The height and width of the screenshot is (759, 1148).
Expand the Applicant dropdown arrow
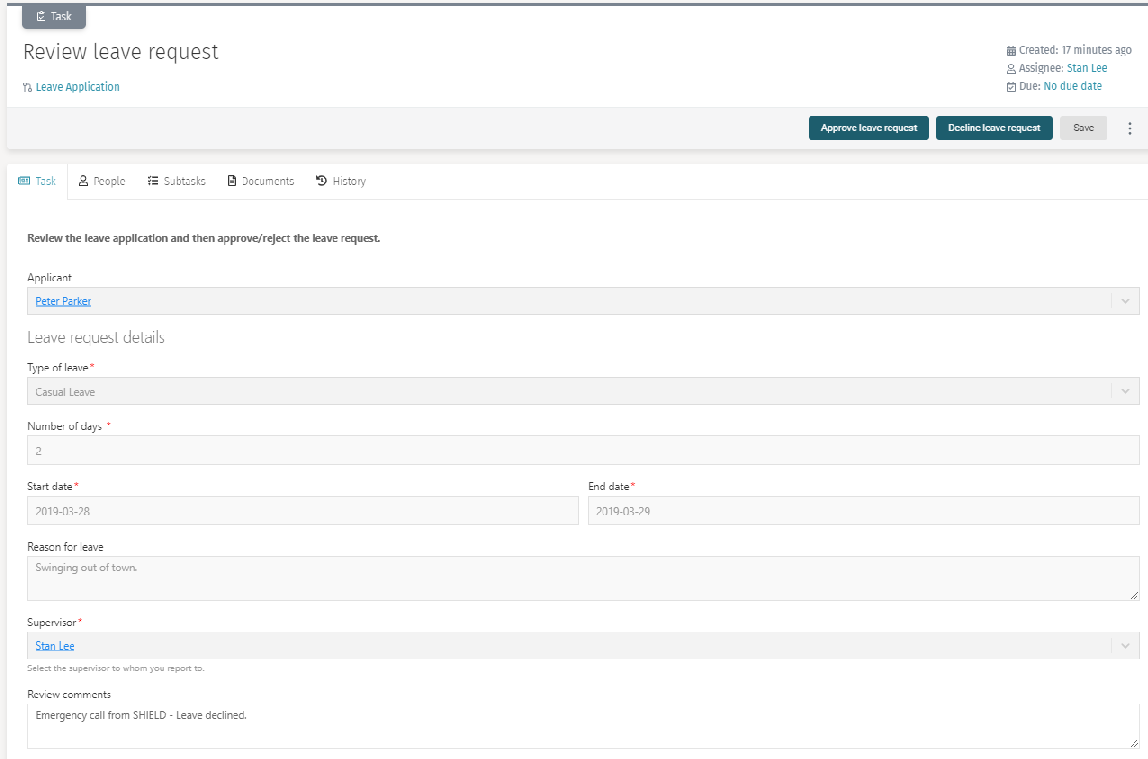click(x=1125, y=301)
